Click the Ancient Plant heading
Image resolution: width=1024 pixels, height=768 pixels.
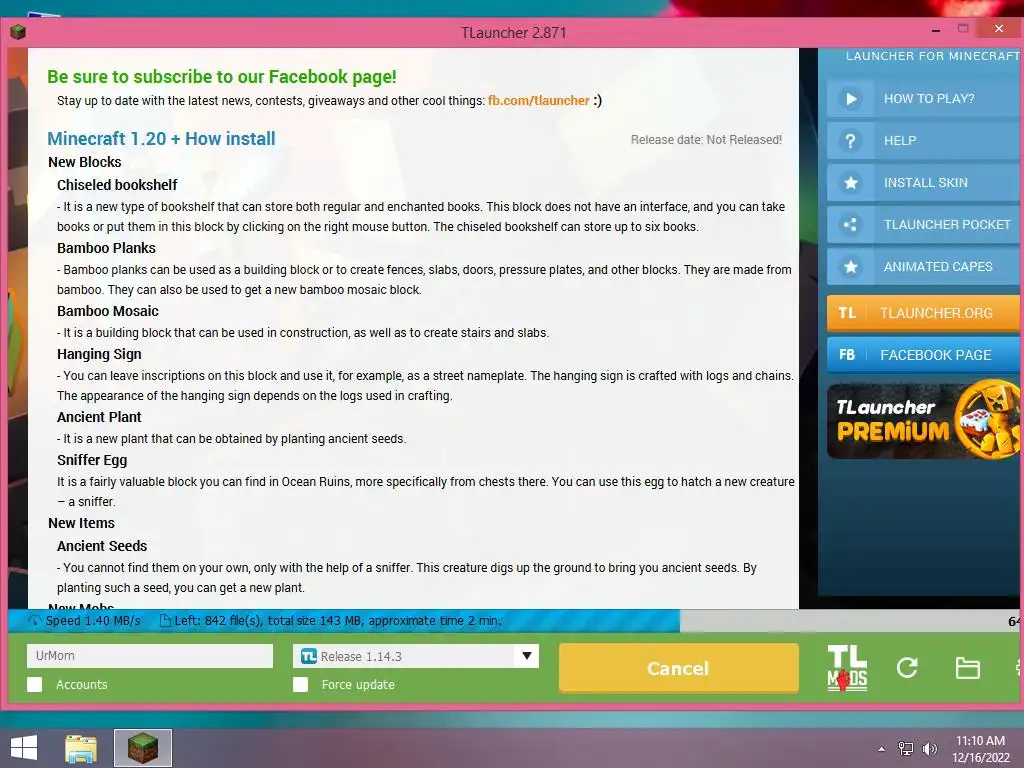pos(99,417)
